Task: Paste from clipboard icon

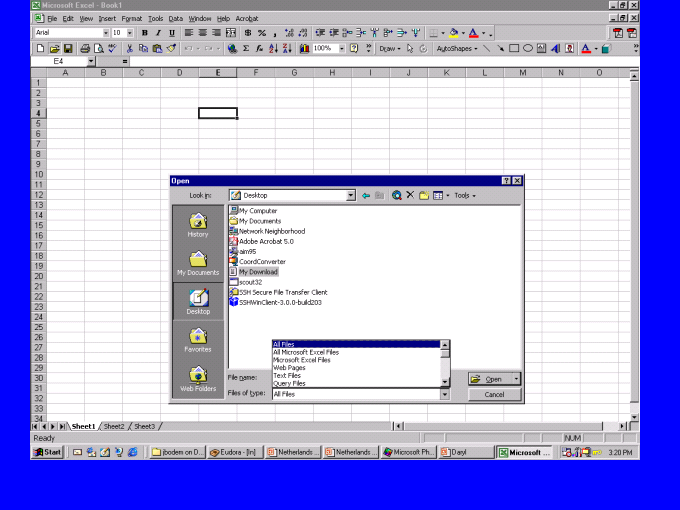Action: (157, 49)
